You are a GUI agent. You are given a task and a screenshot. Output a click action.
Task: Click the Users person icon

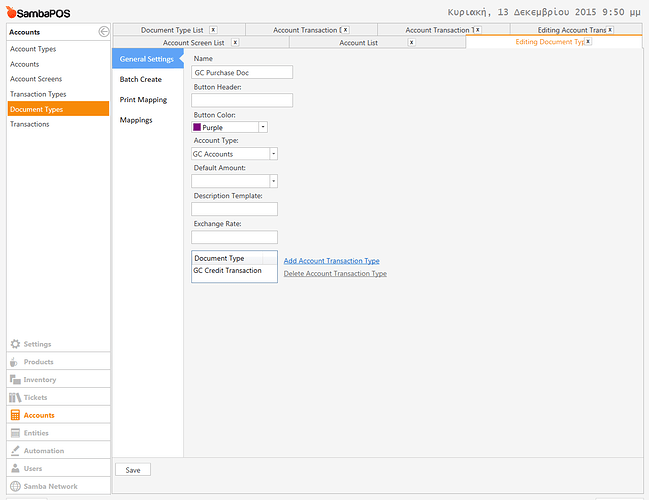[15, 468]
